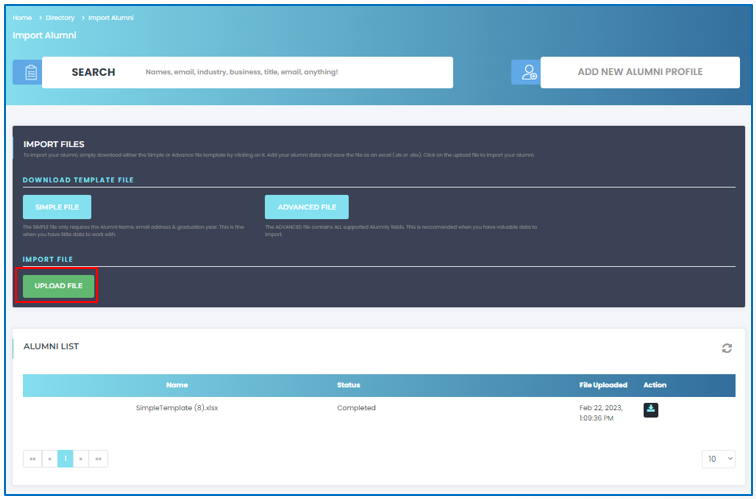Go to the previous page arrow
The height and width of the screenshot is (499, 756).
49,459
